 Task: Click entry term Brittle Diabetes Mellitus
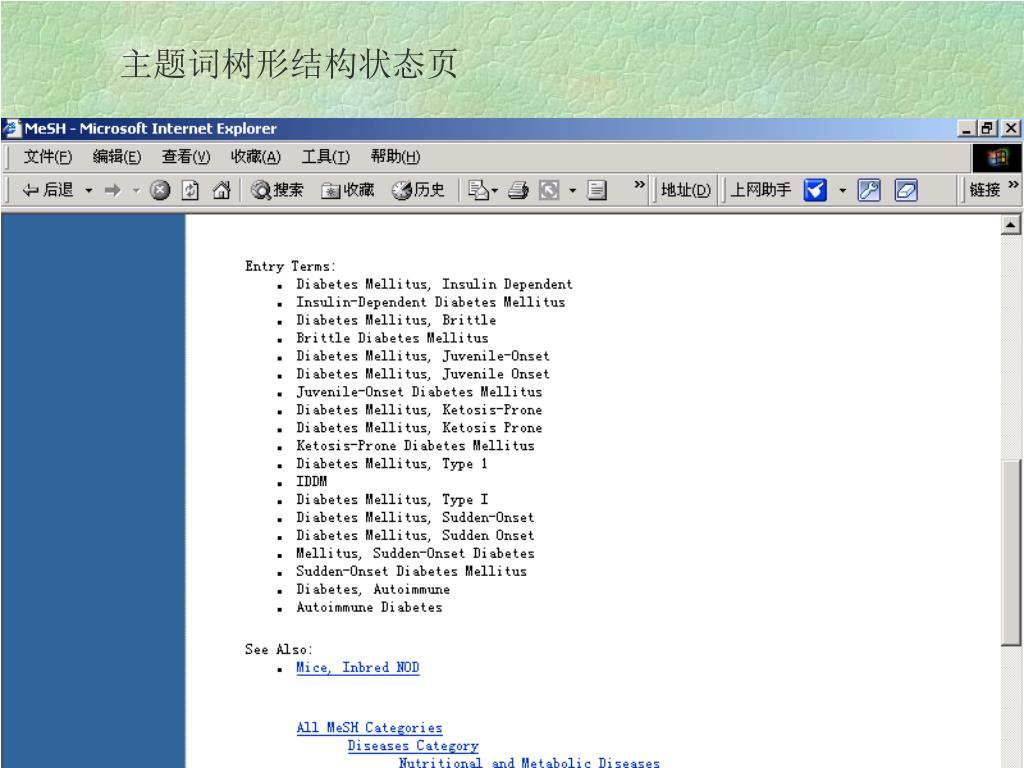point(392,338)
